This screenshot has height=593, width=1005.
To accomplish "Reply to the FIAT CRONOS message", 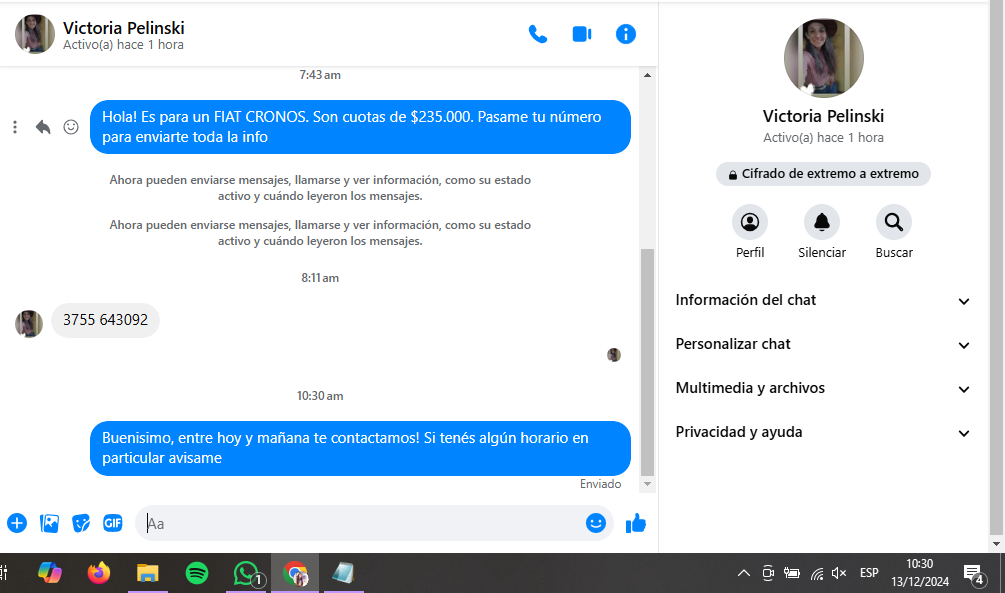I will (x=43, y=127).
